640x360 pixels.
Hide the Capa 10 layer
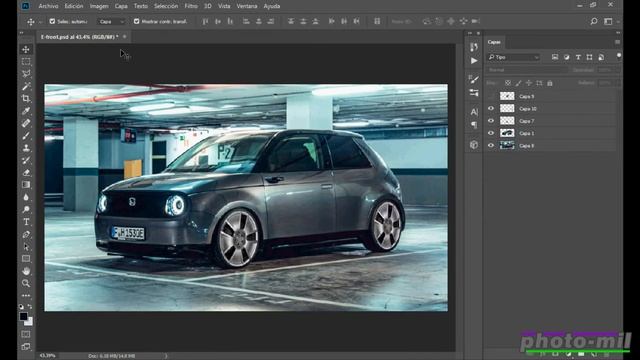[x=491, y=109]
